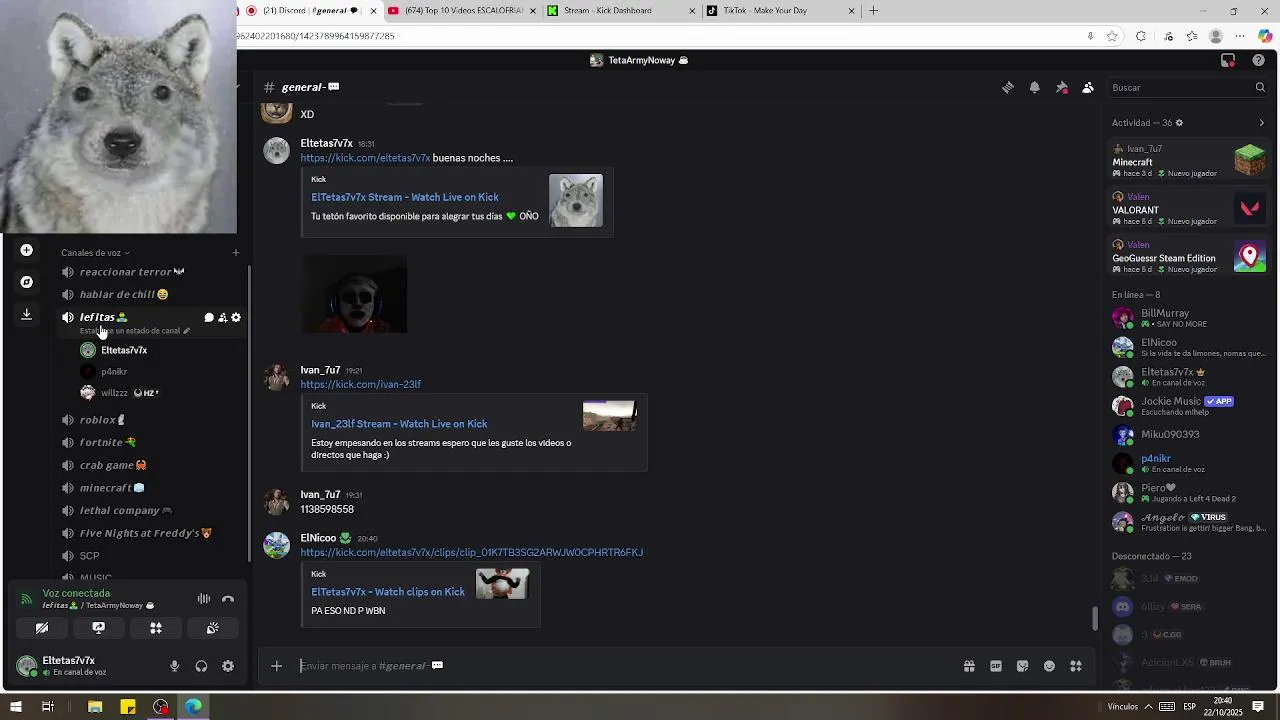Open wolf thumbnail in Kick embed
Image resolution: width=1280 pixels, height=720 pixels.
point(576,201)
